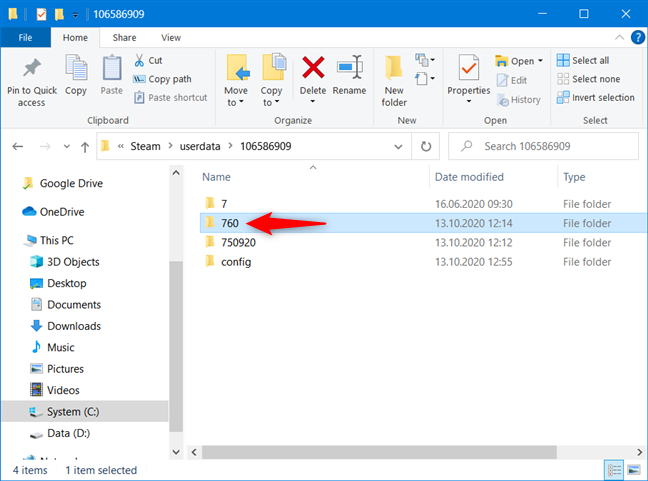
Task: Expand the address bar history dropdown
Action: (399, 146)
